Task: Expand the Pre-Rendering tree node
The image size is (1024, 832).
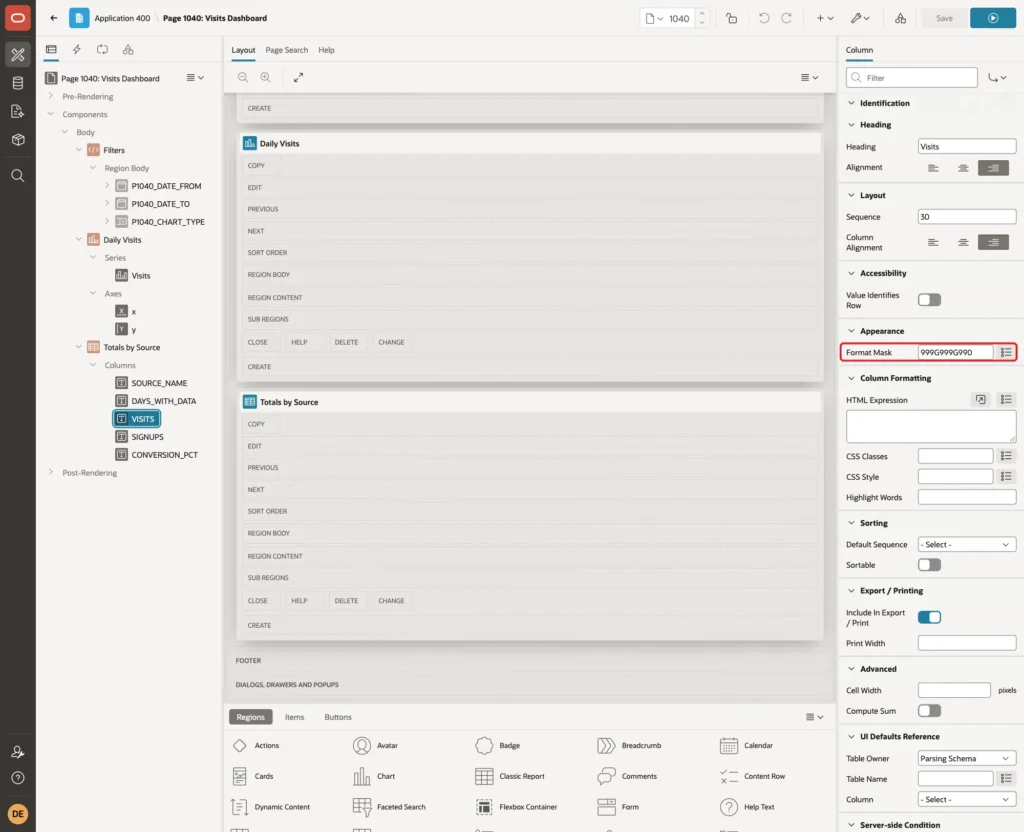Action: pos(51,96)
